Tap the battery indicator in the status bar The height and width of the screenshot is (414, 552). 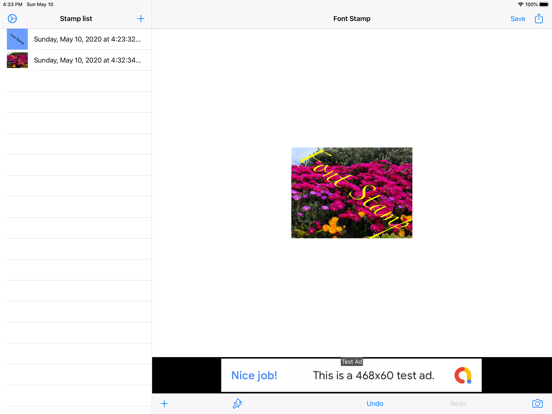pyautogui.click(x=544, y=4)
